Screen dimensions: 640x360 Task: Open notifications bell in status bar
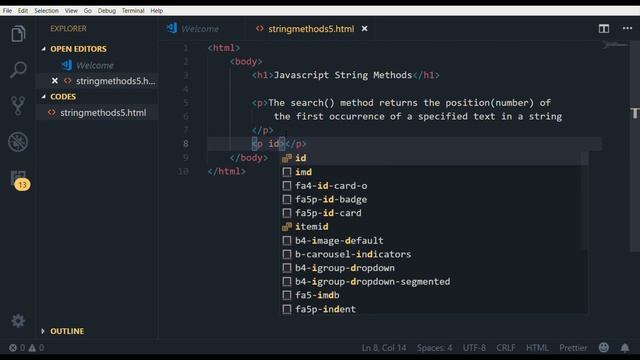tap(625, 348)
